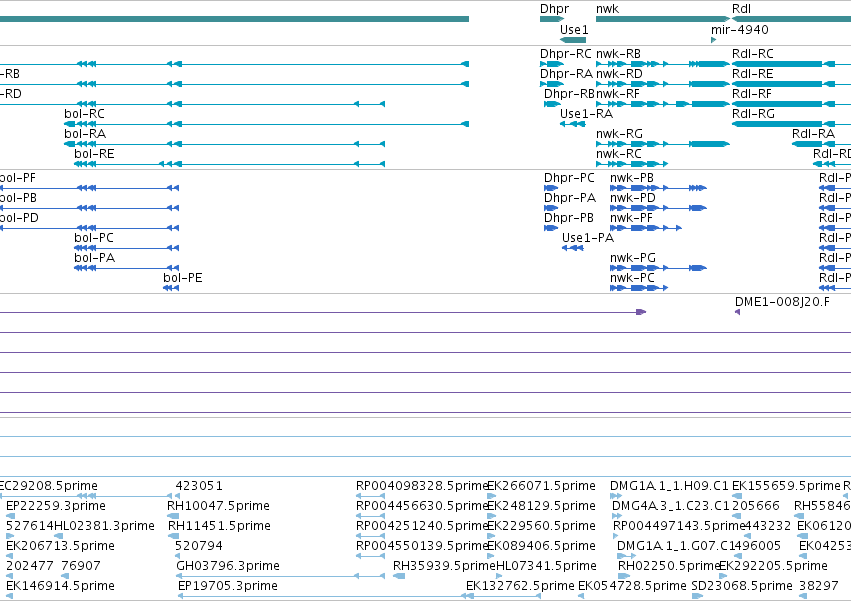
Task: Open EST RH10047.5prime
Action: (218, 506)
